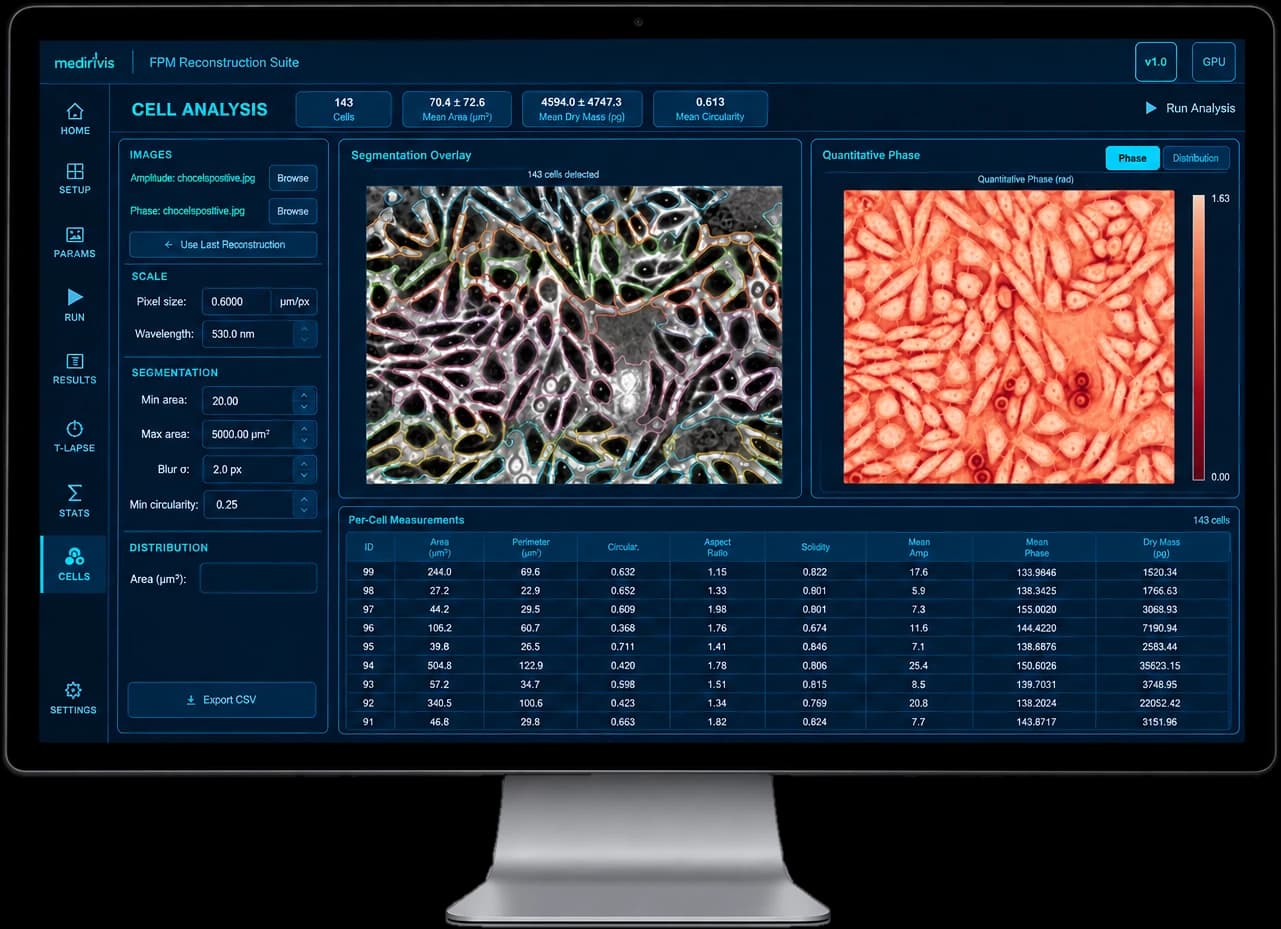Screen dimensions: 1281x929
Task: Sort by the Aspect Ratio column header
Action: tap(717, 547)
